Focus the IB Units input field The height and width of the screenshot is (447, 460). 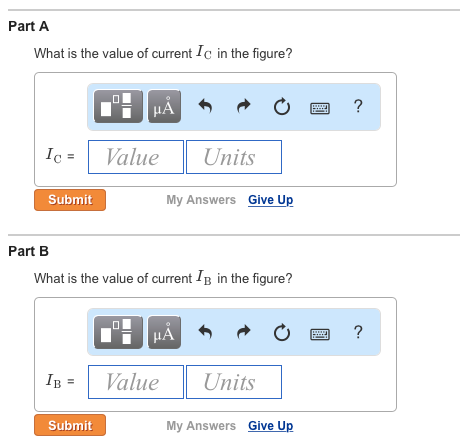pos(234,382)
